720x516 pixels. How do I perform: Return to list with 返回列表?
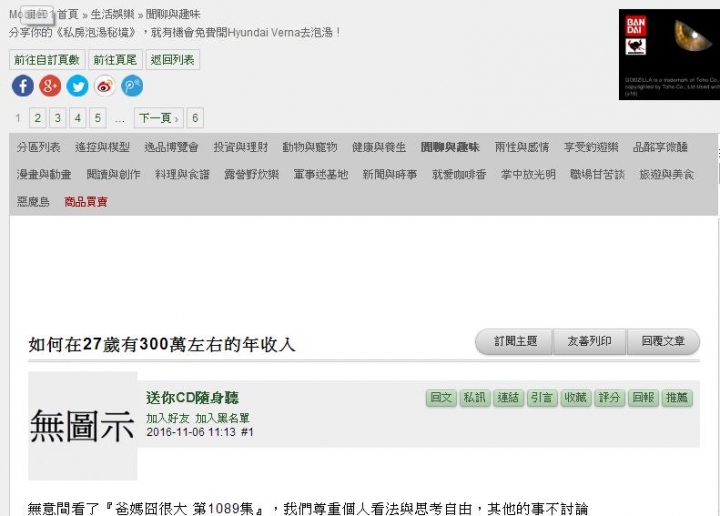click(x=173, y=60)
